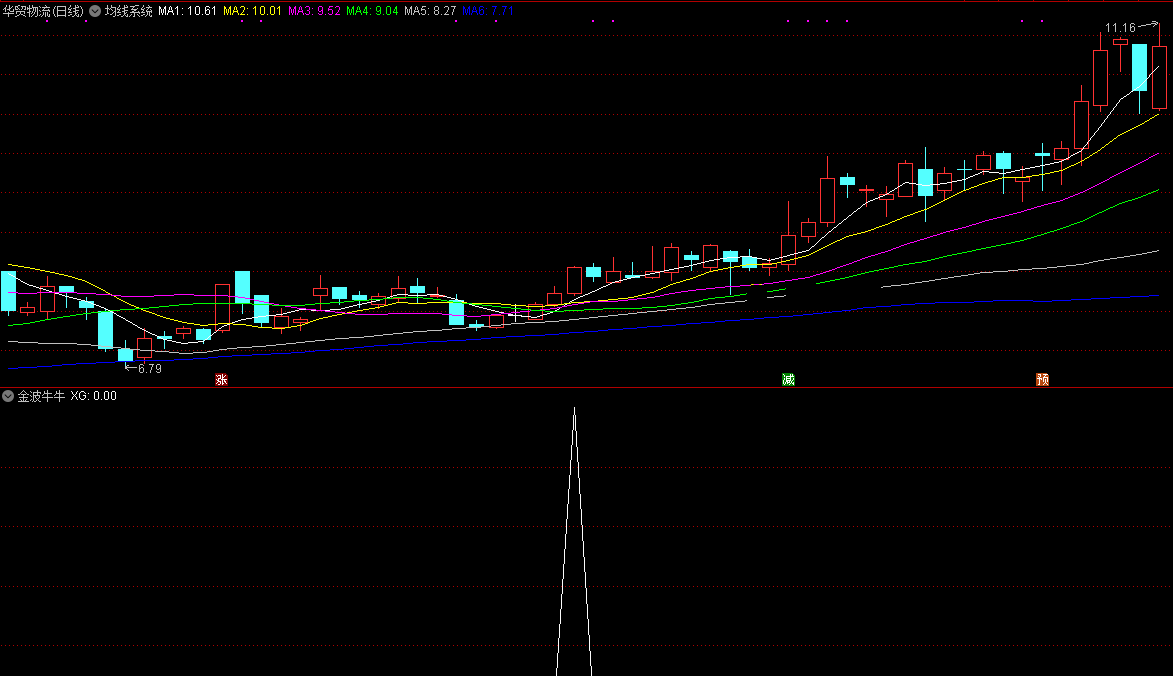
Task: Click the 金波牛牛 indicator name
Action: coord(41,396)
